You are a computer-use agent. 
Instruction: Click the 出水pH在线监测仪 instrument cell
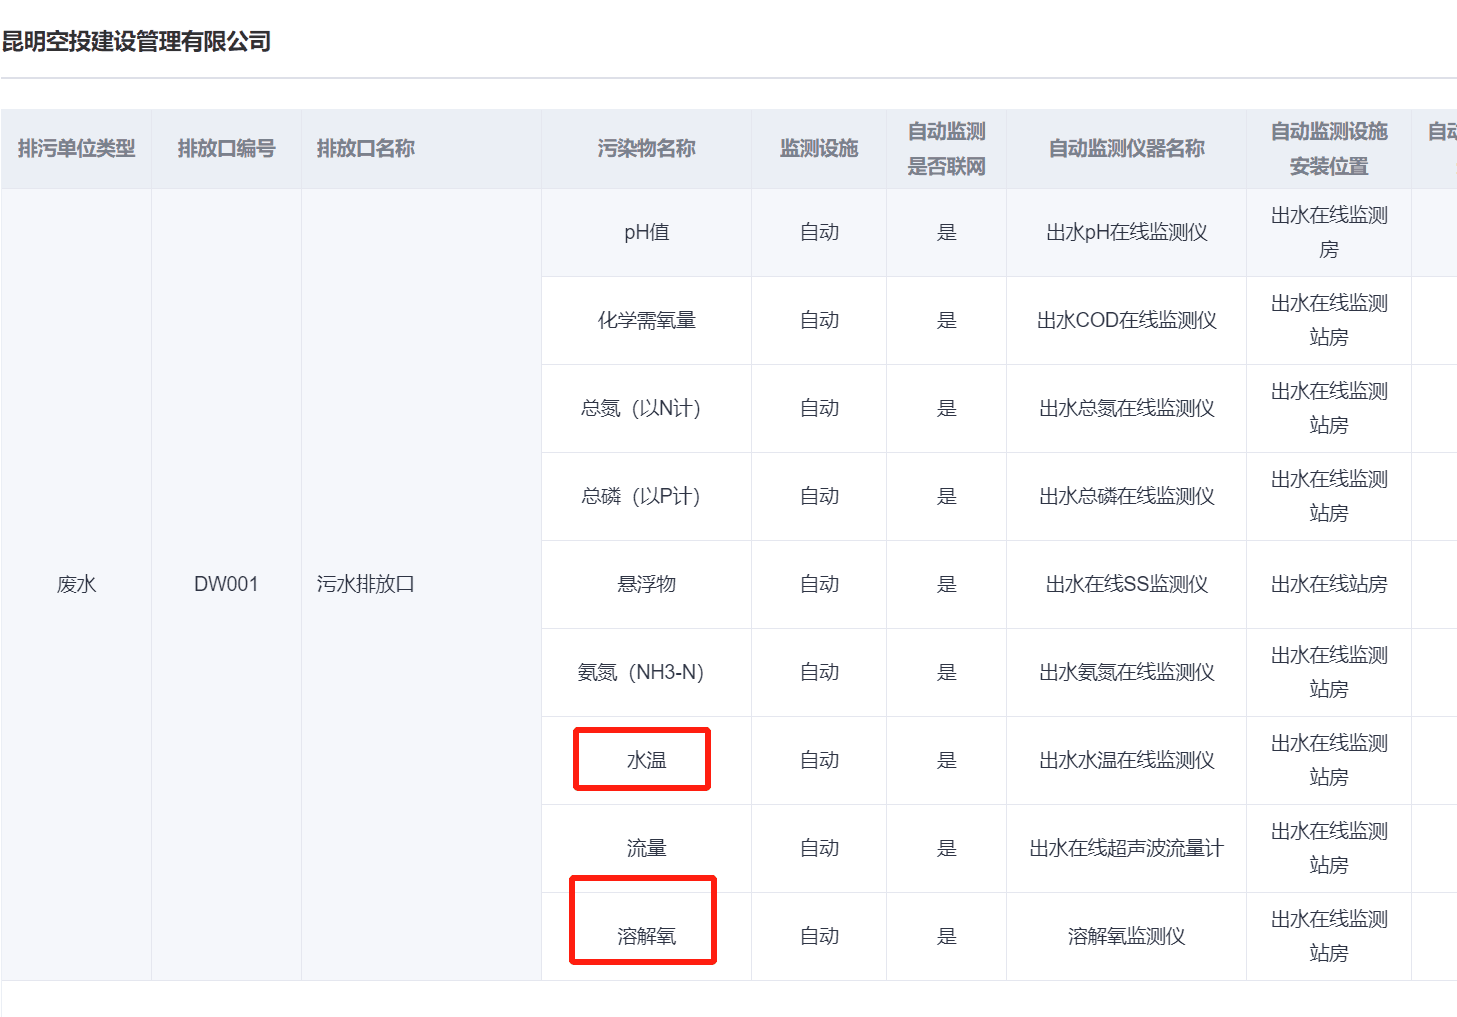pyautogui.click(x=1126, y=232)
